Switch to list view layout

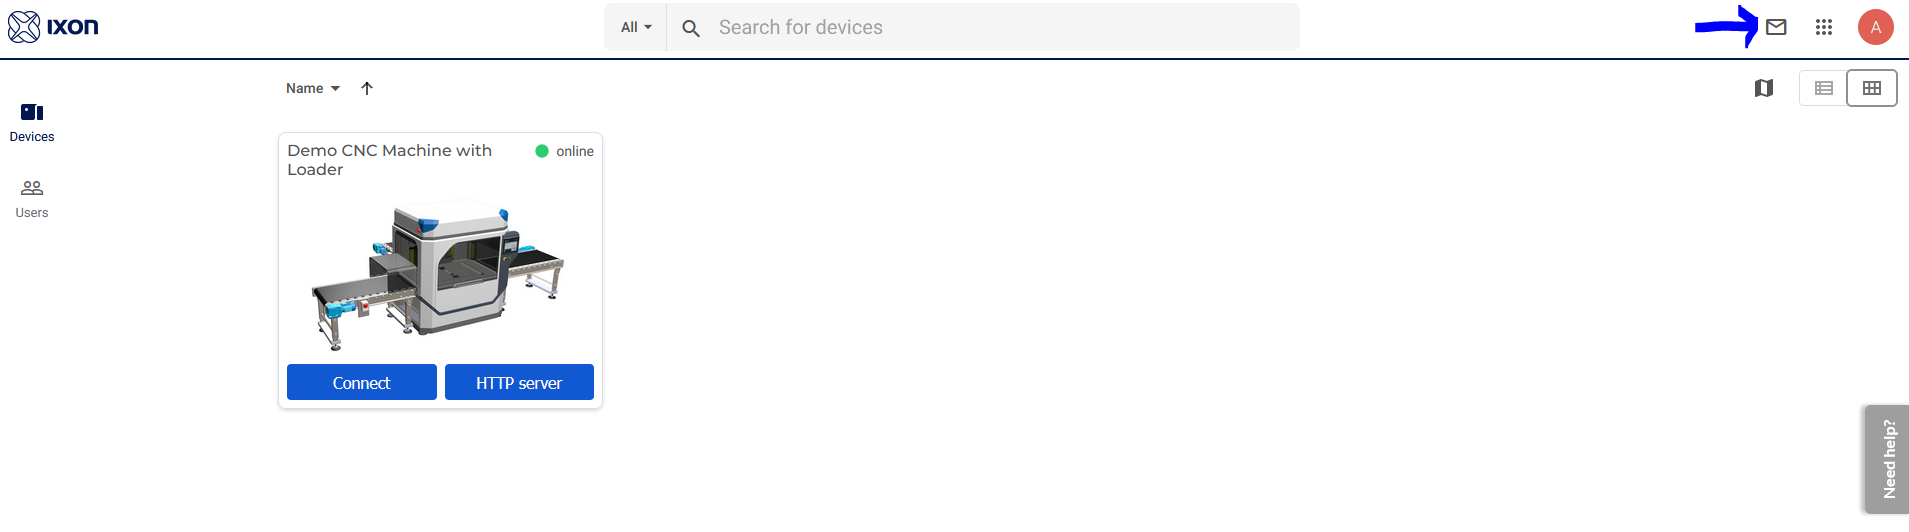[1823, 88]
